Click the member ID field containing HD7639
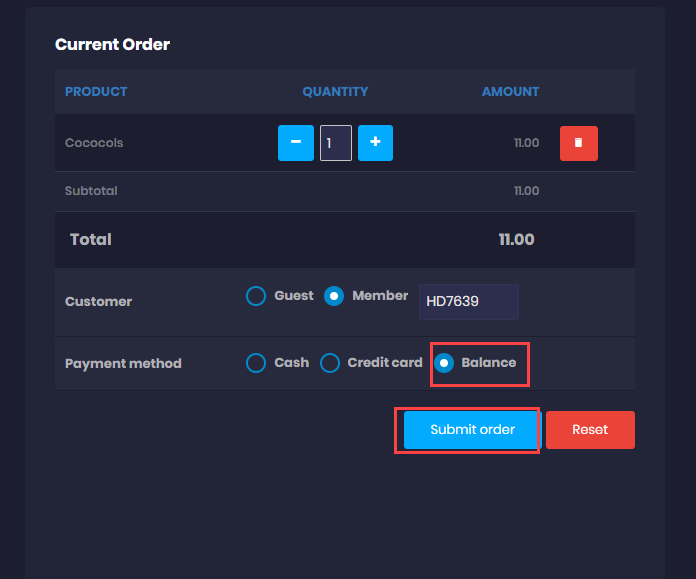This screenshot has width=696, height=579. click(469, 302)
